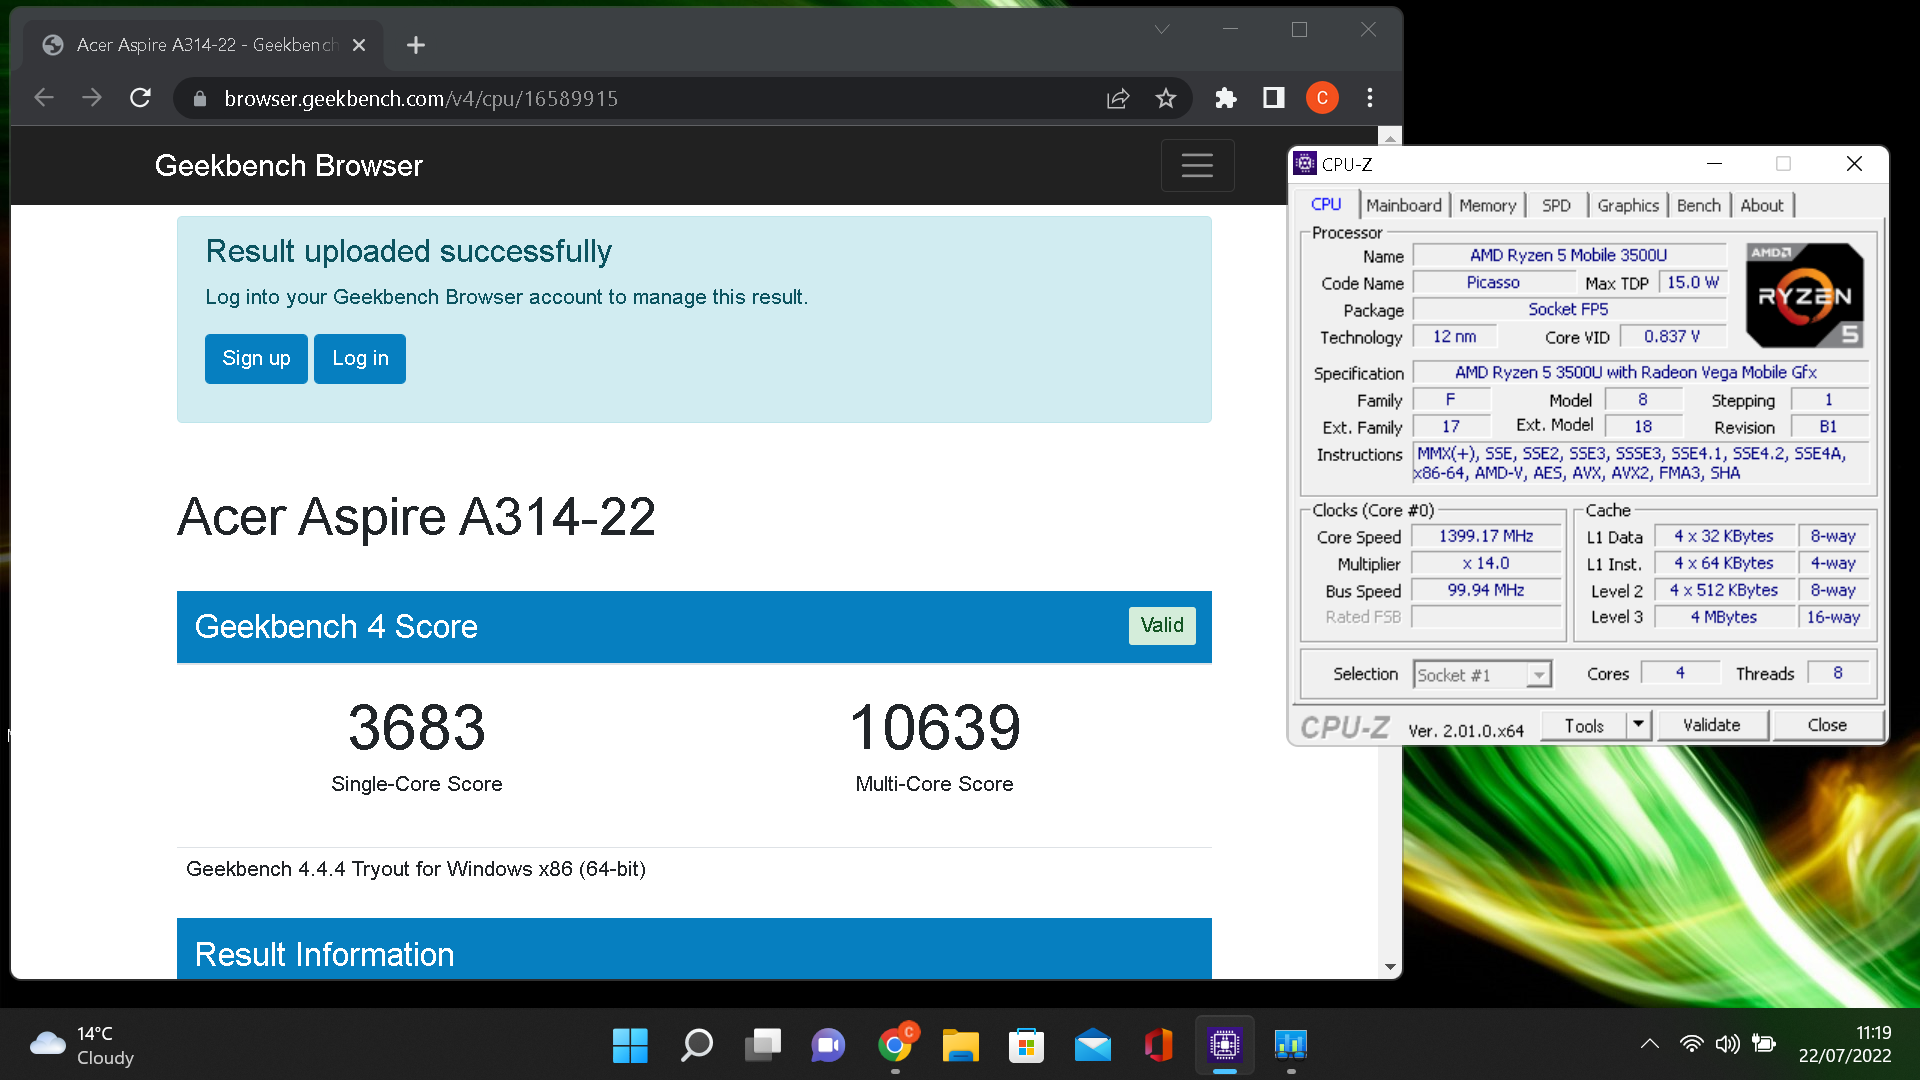
Task: Switch to the Bench tab
Action: 1698,205
